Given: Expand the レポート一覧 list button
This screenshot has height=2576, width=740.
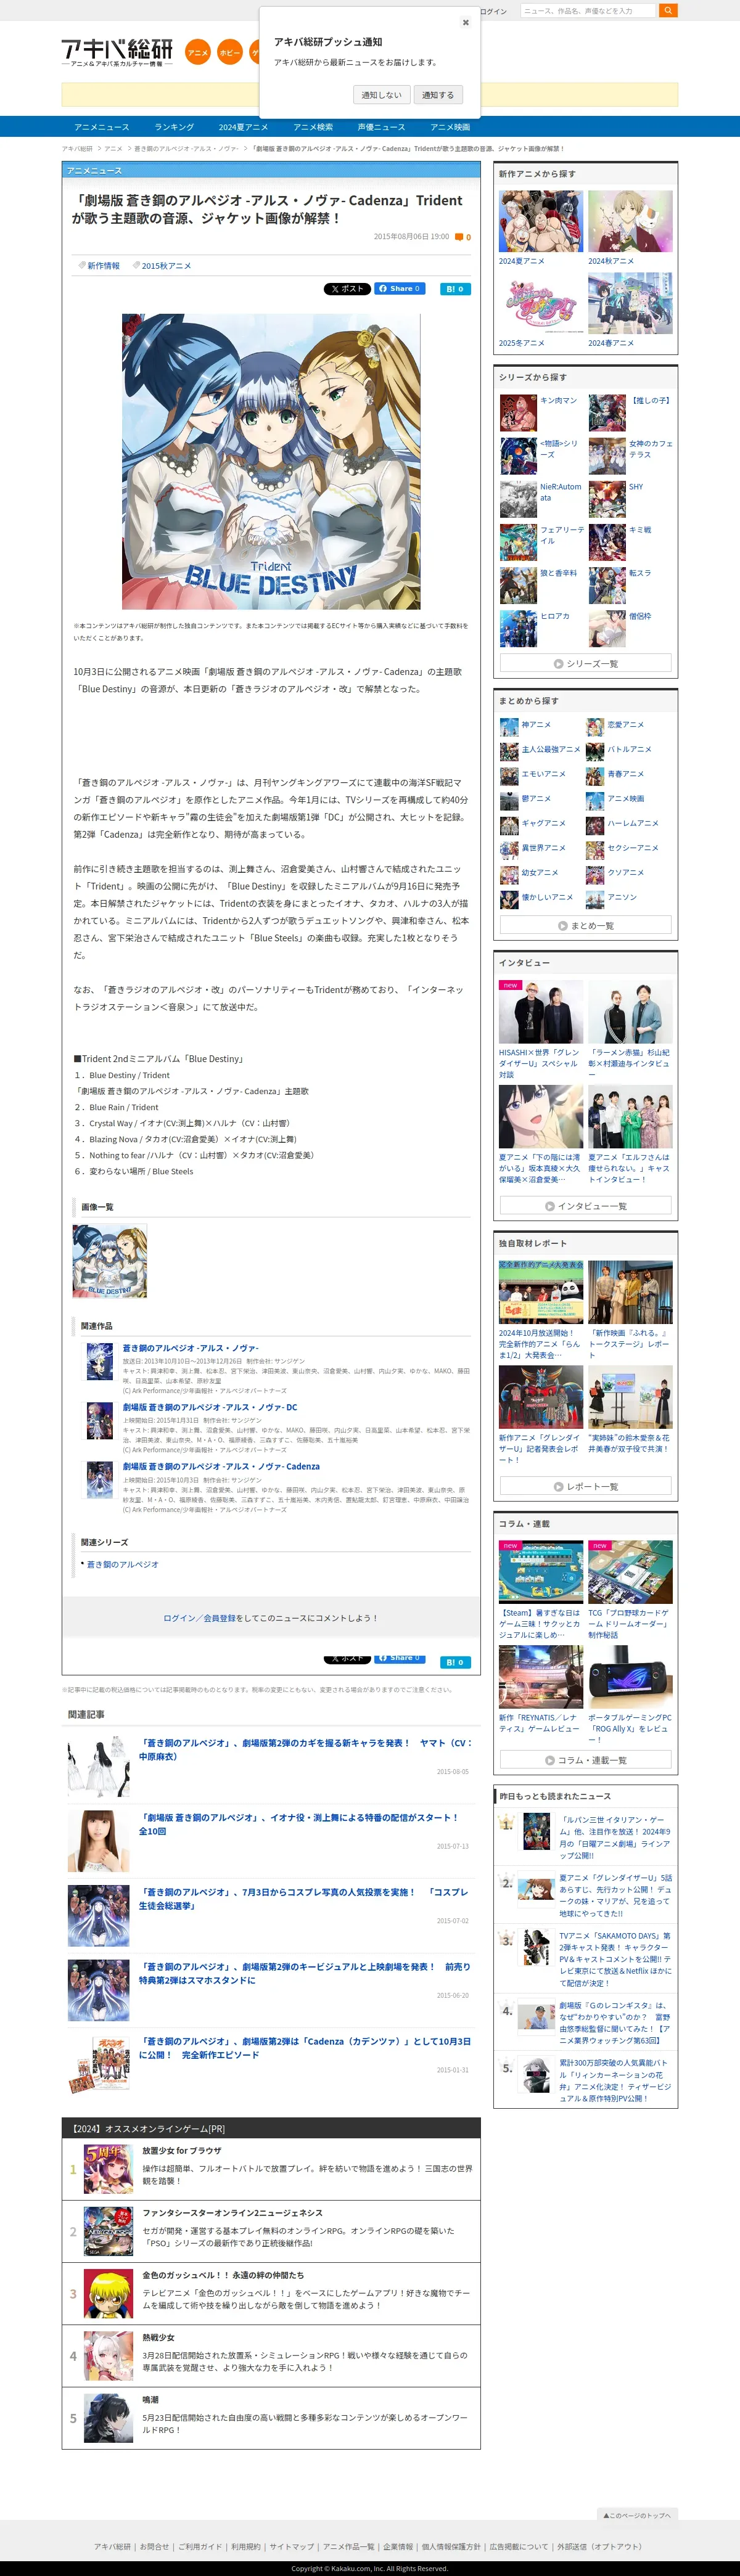Looking at the screenshot, I should pyautogui.click(x=586, y=1485).
